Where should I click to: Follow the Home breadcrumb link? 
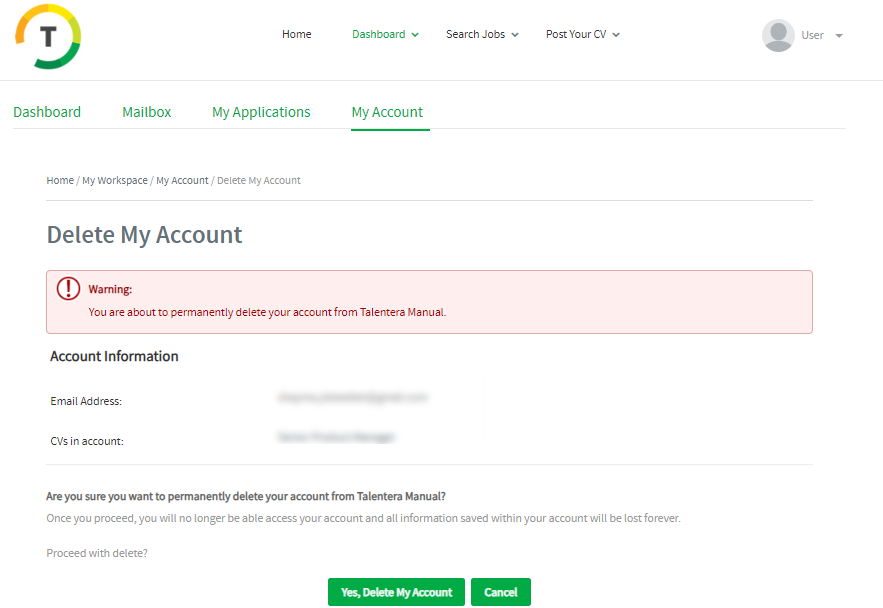(60, 180)
